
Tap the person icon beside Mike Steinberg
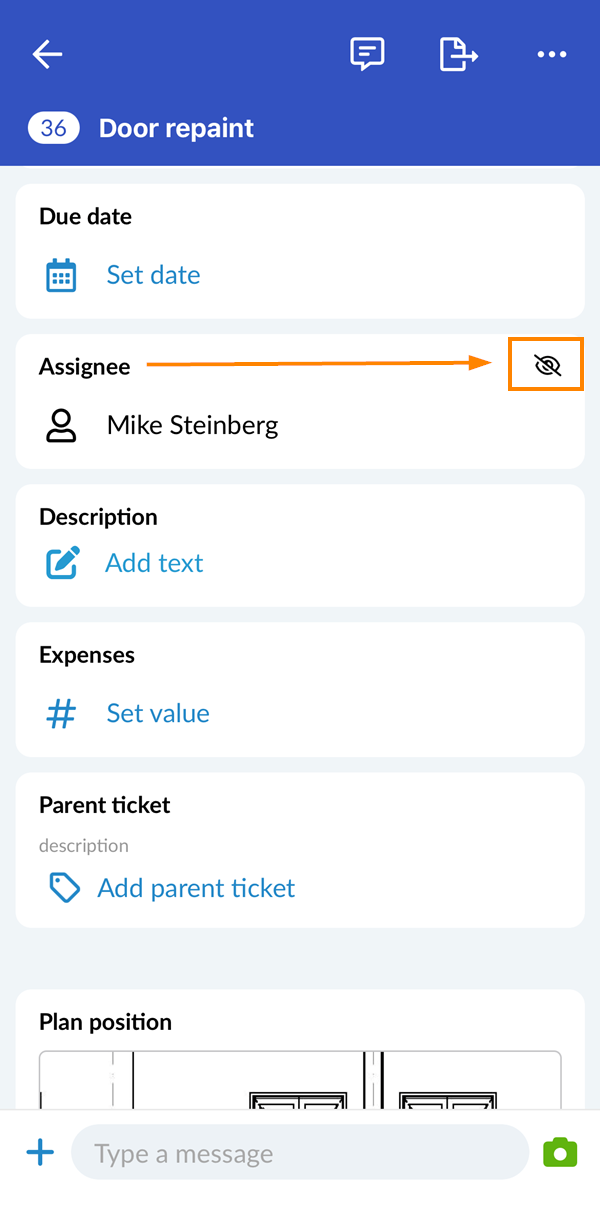point(62,425)
